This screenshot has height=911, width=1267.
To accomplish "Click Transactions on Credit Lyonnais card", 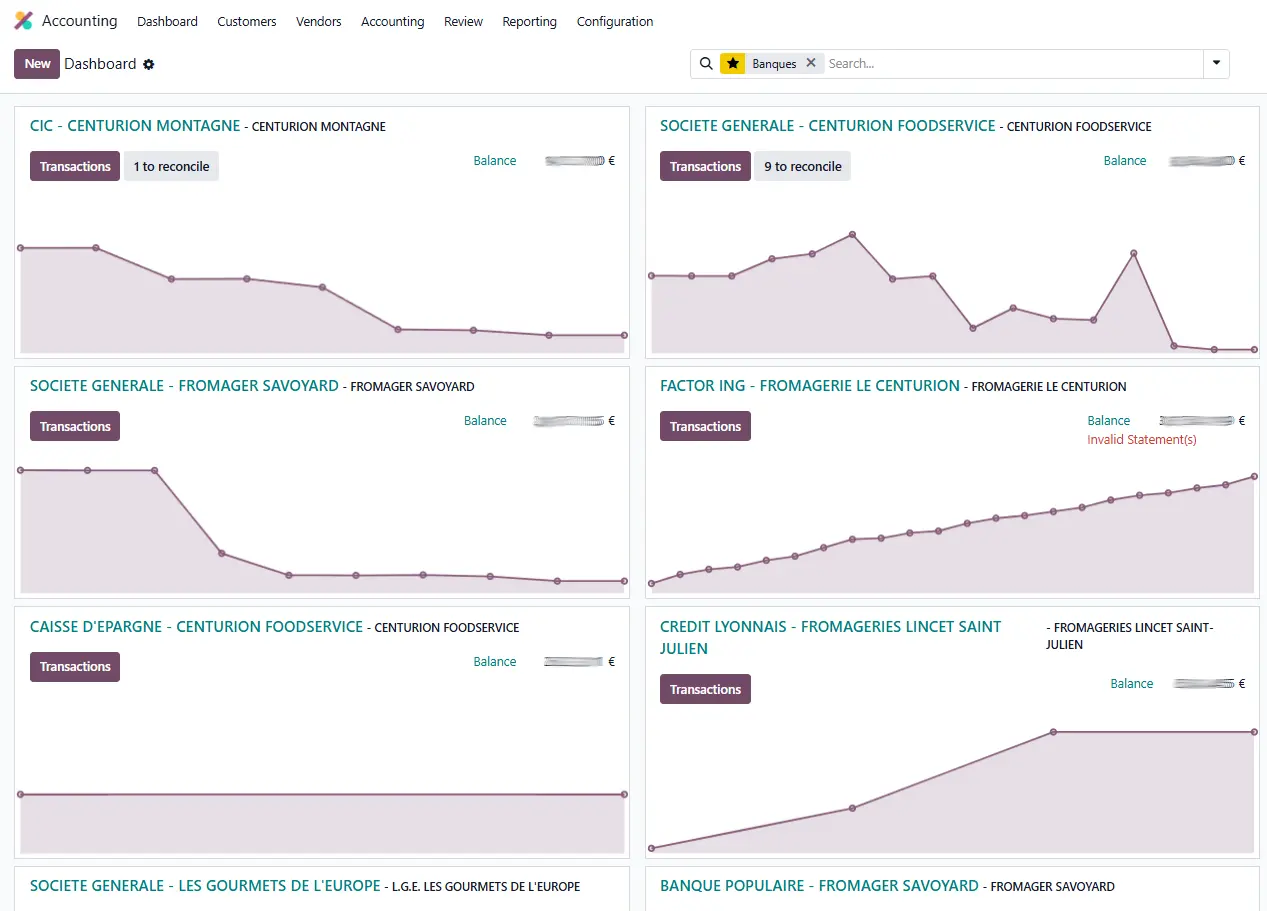I will click(x=705, y=689).
